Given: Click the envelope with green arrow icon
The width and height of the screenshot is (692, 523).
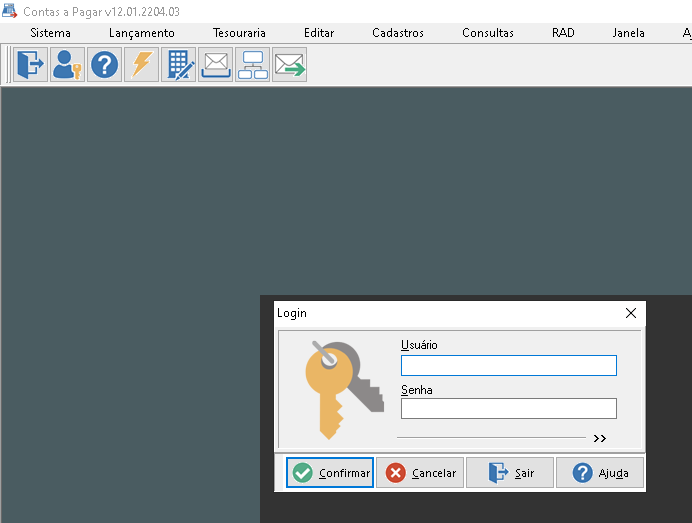Looking at the screenshot, I should (290, 65).
